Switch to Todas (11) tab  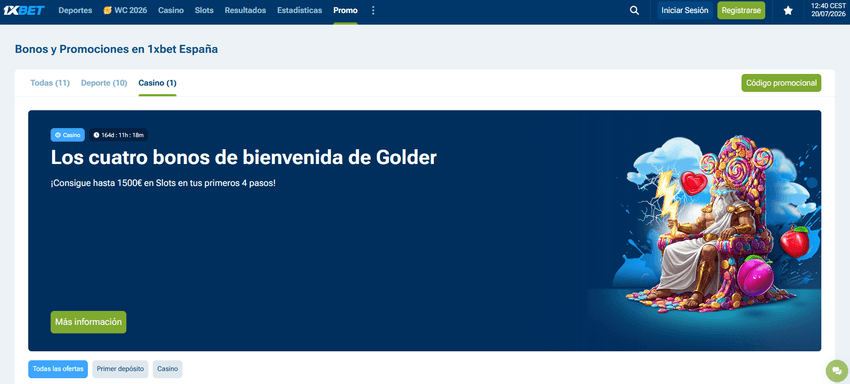pos(50,83)
